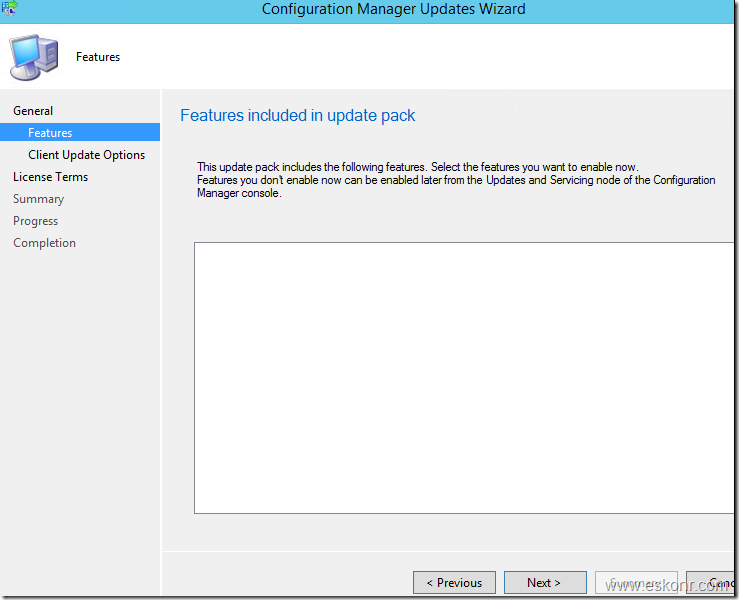The width and height of the screenshot is (739, 600).
Task: Open the Client Update Options step
Action: pos(86,155)
